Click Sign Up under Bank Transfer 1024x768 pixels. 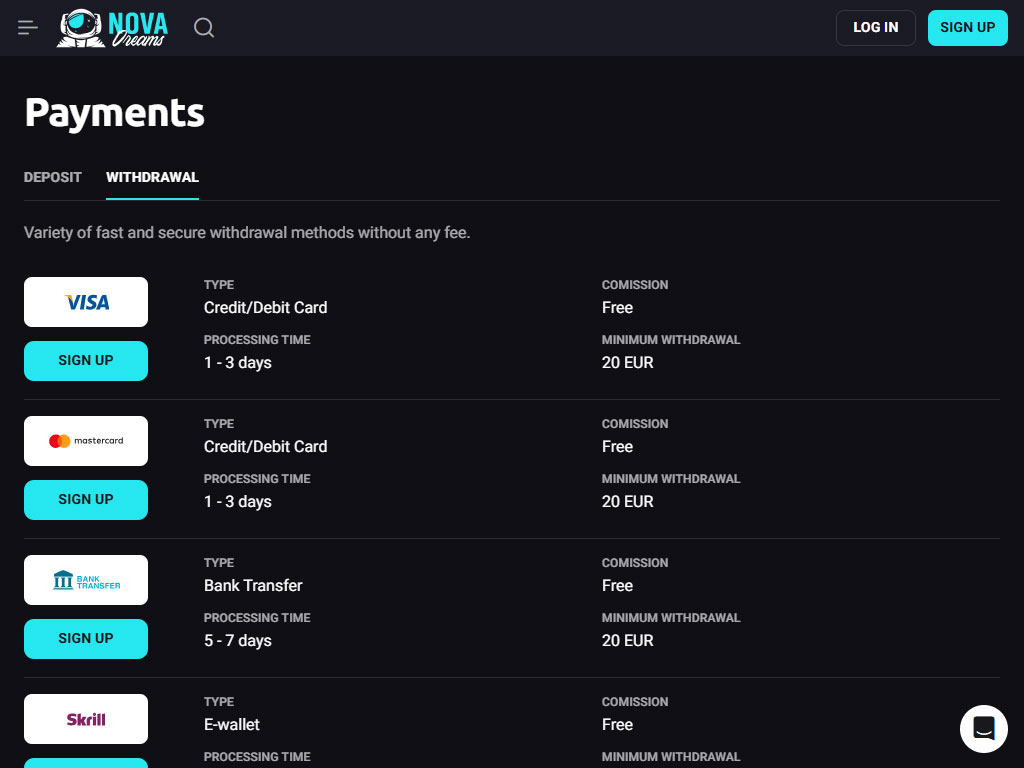click(86, 639)
